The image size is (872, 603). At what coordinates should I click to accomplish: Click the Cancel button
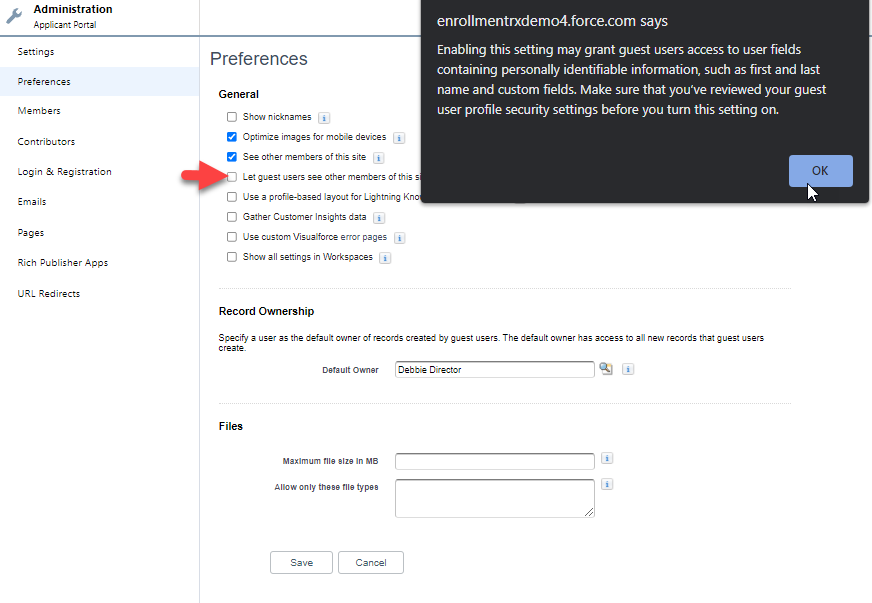coord(370,563)
